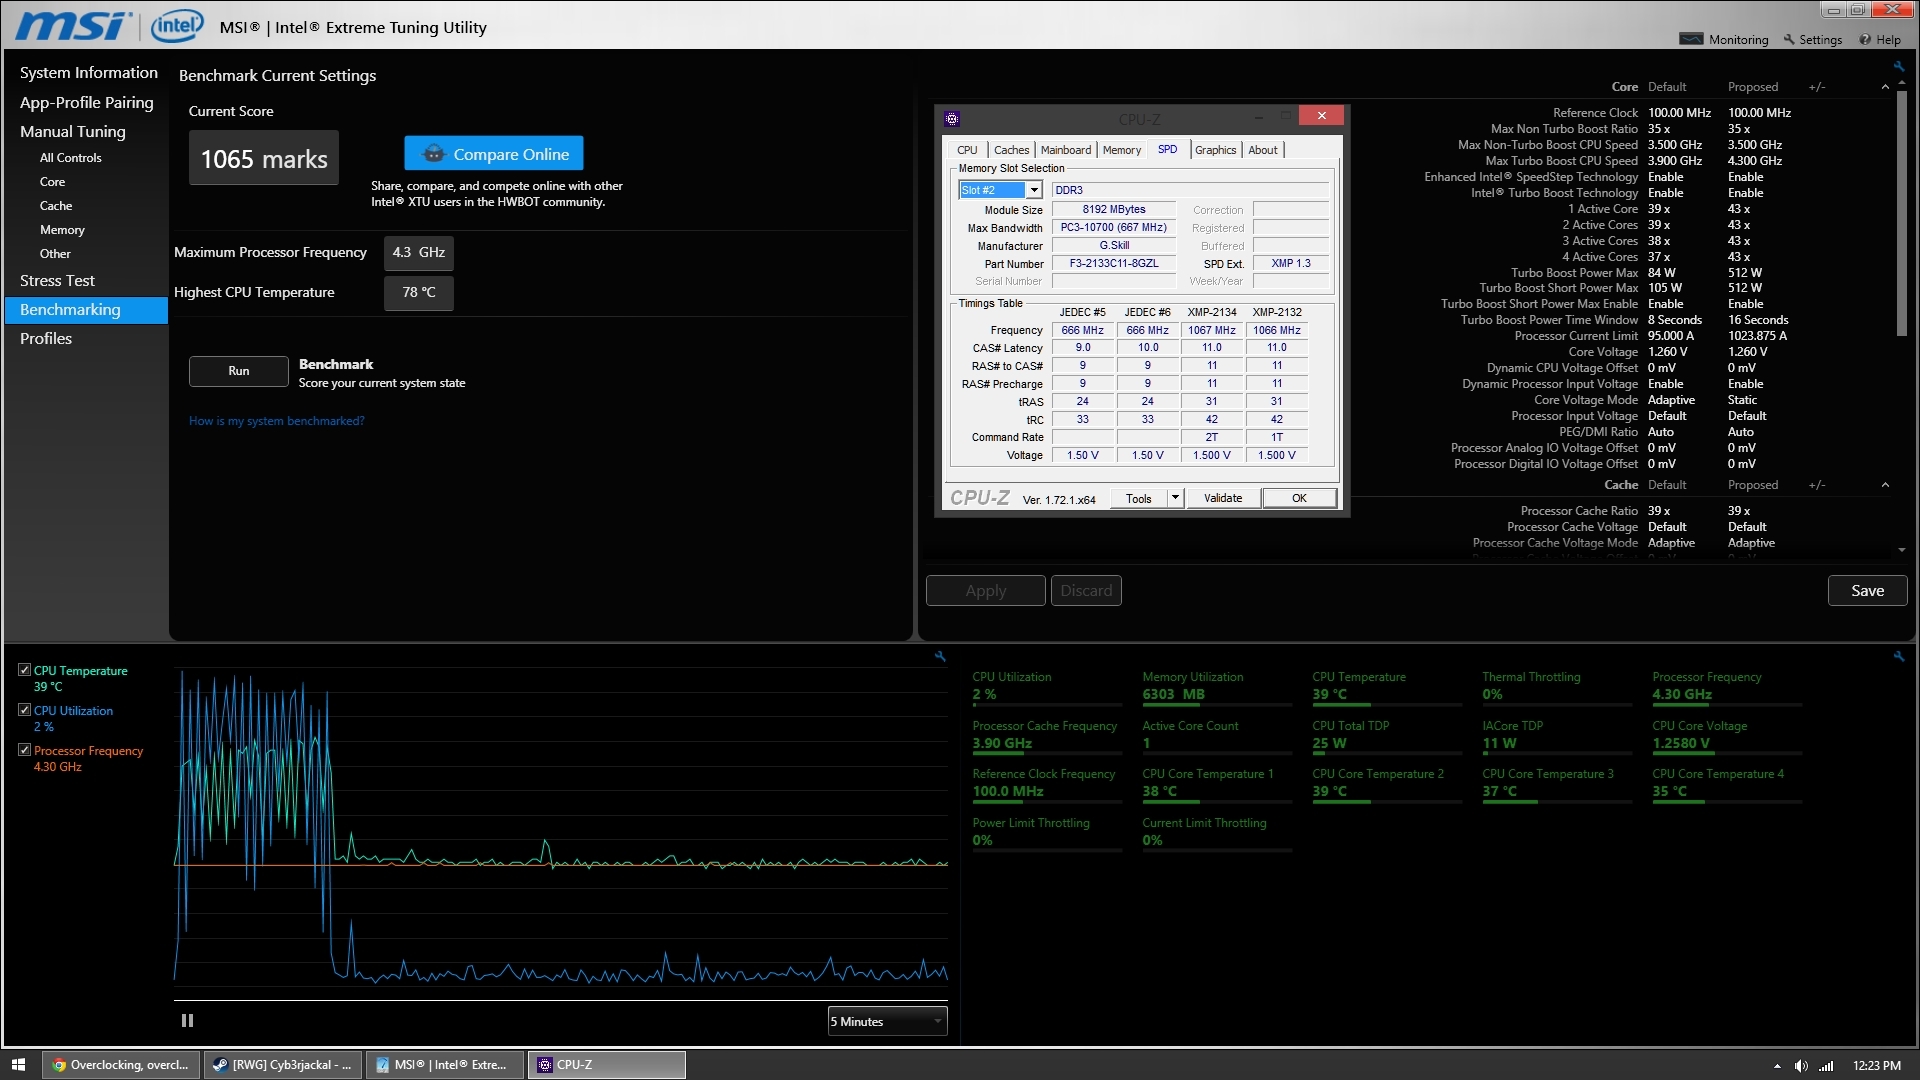Run the benchmark
1920x1080 pixels.
tap(239, 371)
